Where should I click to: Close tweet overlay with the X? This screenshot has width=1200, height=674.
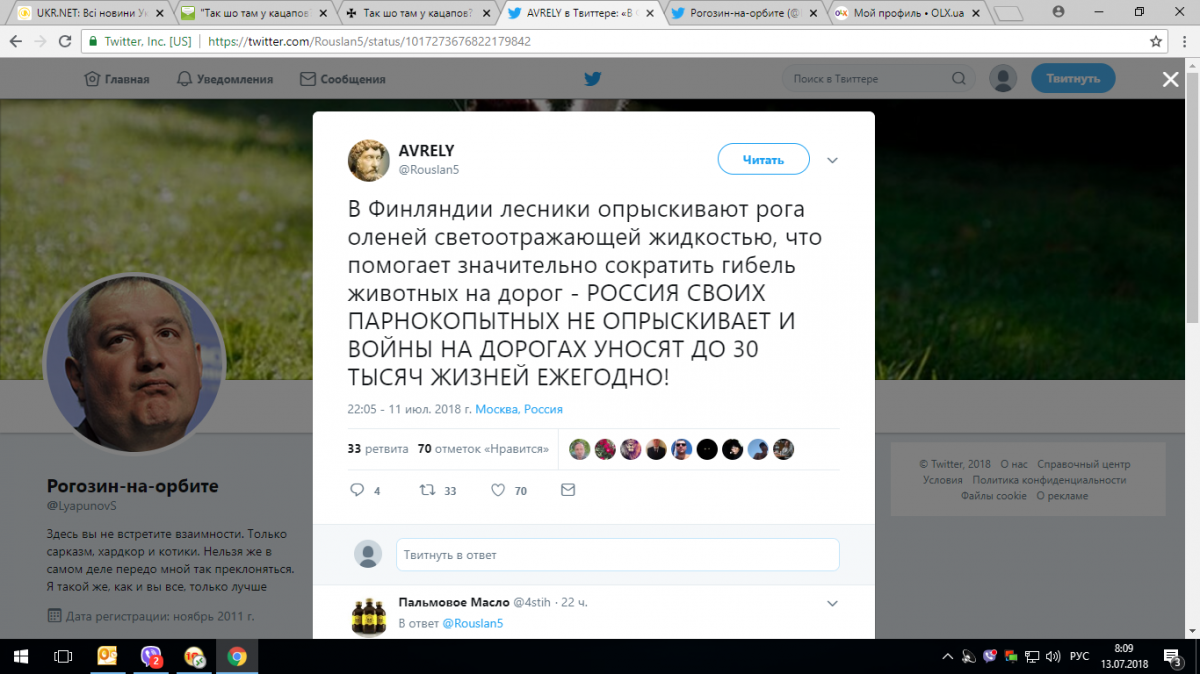click(x=1170, y=80)
